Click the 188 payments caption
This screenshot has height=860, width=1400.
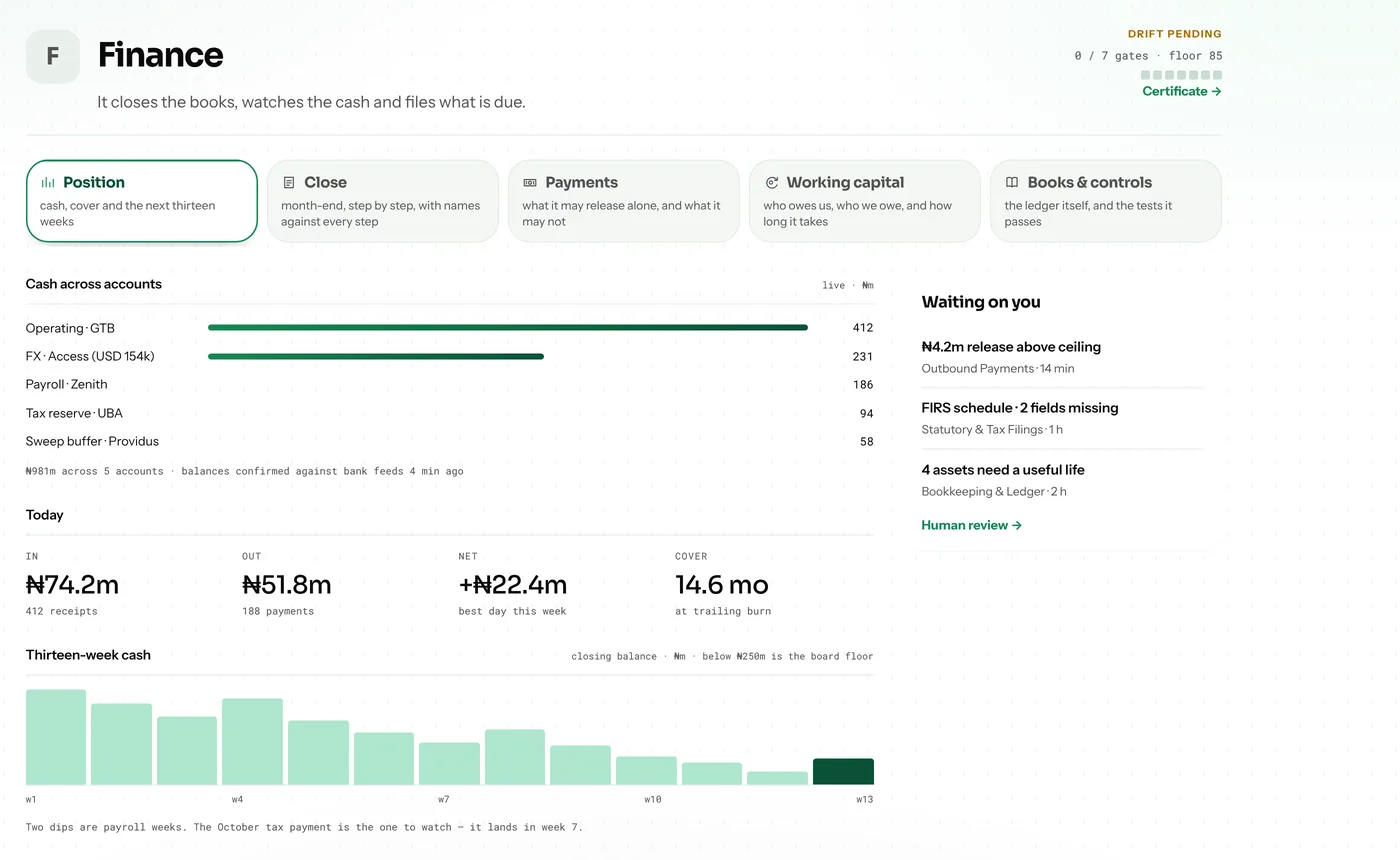(278, 611)
